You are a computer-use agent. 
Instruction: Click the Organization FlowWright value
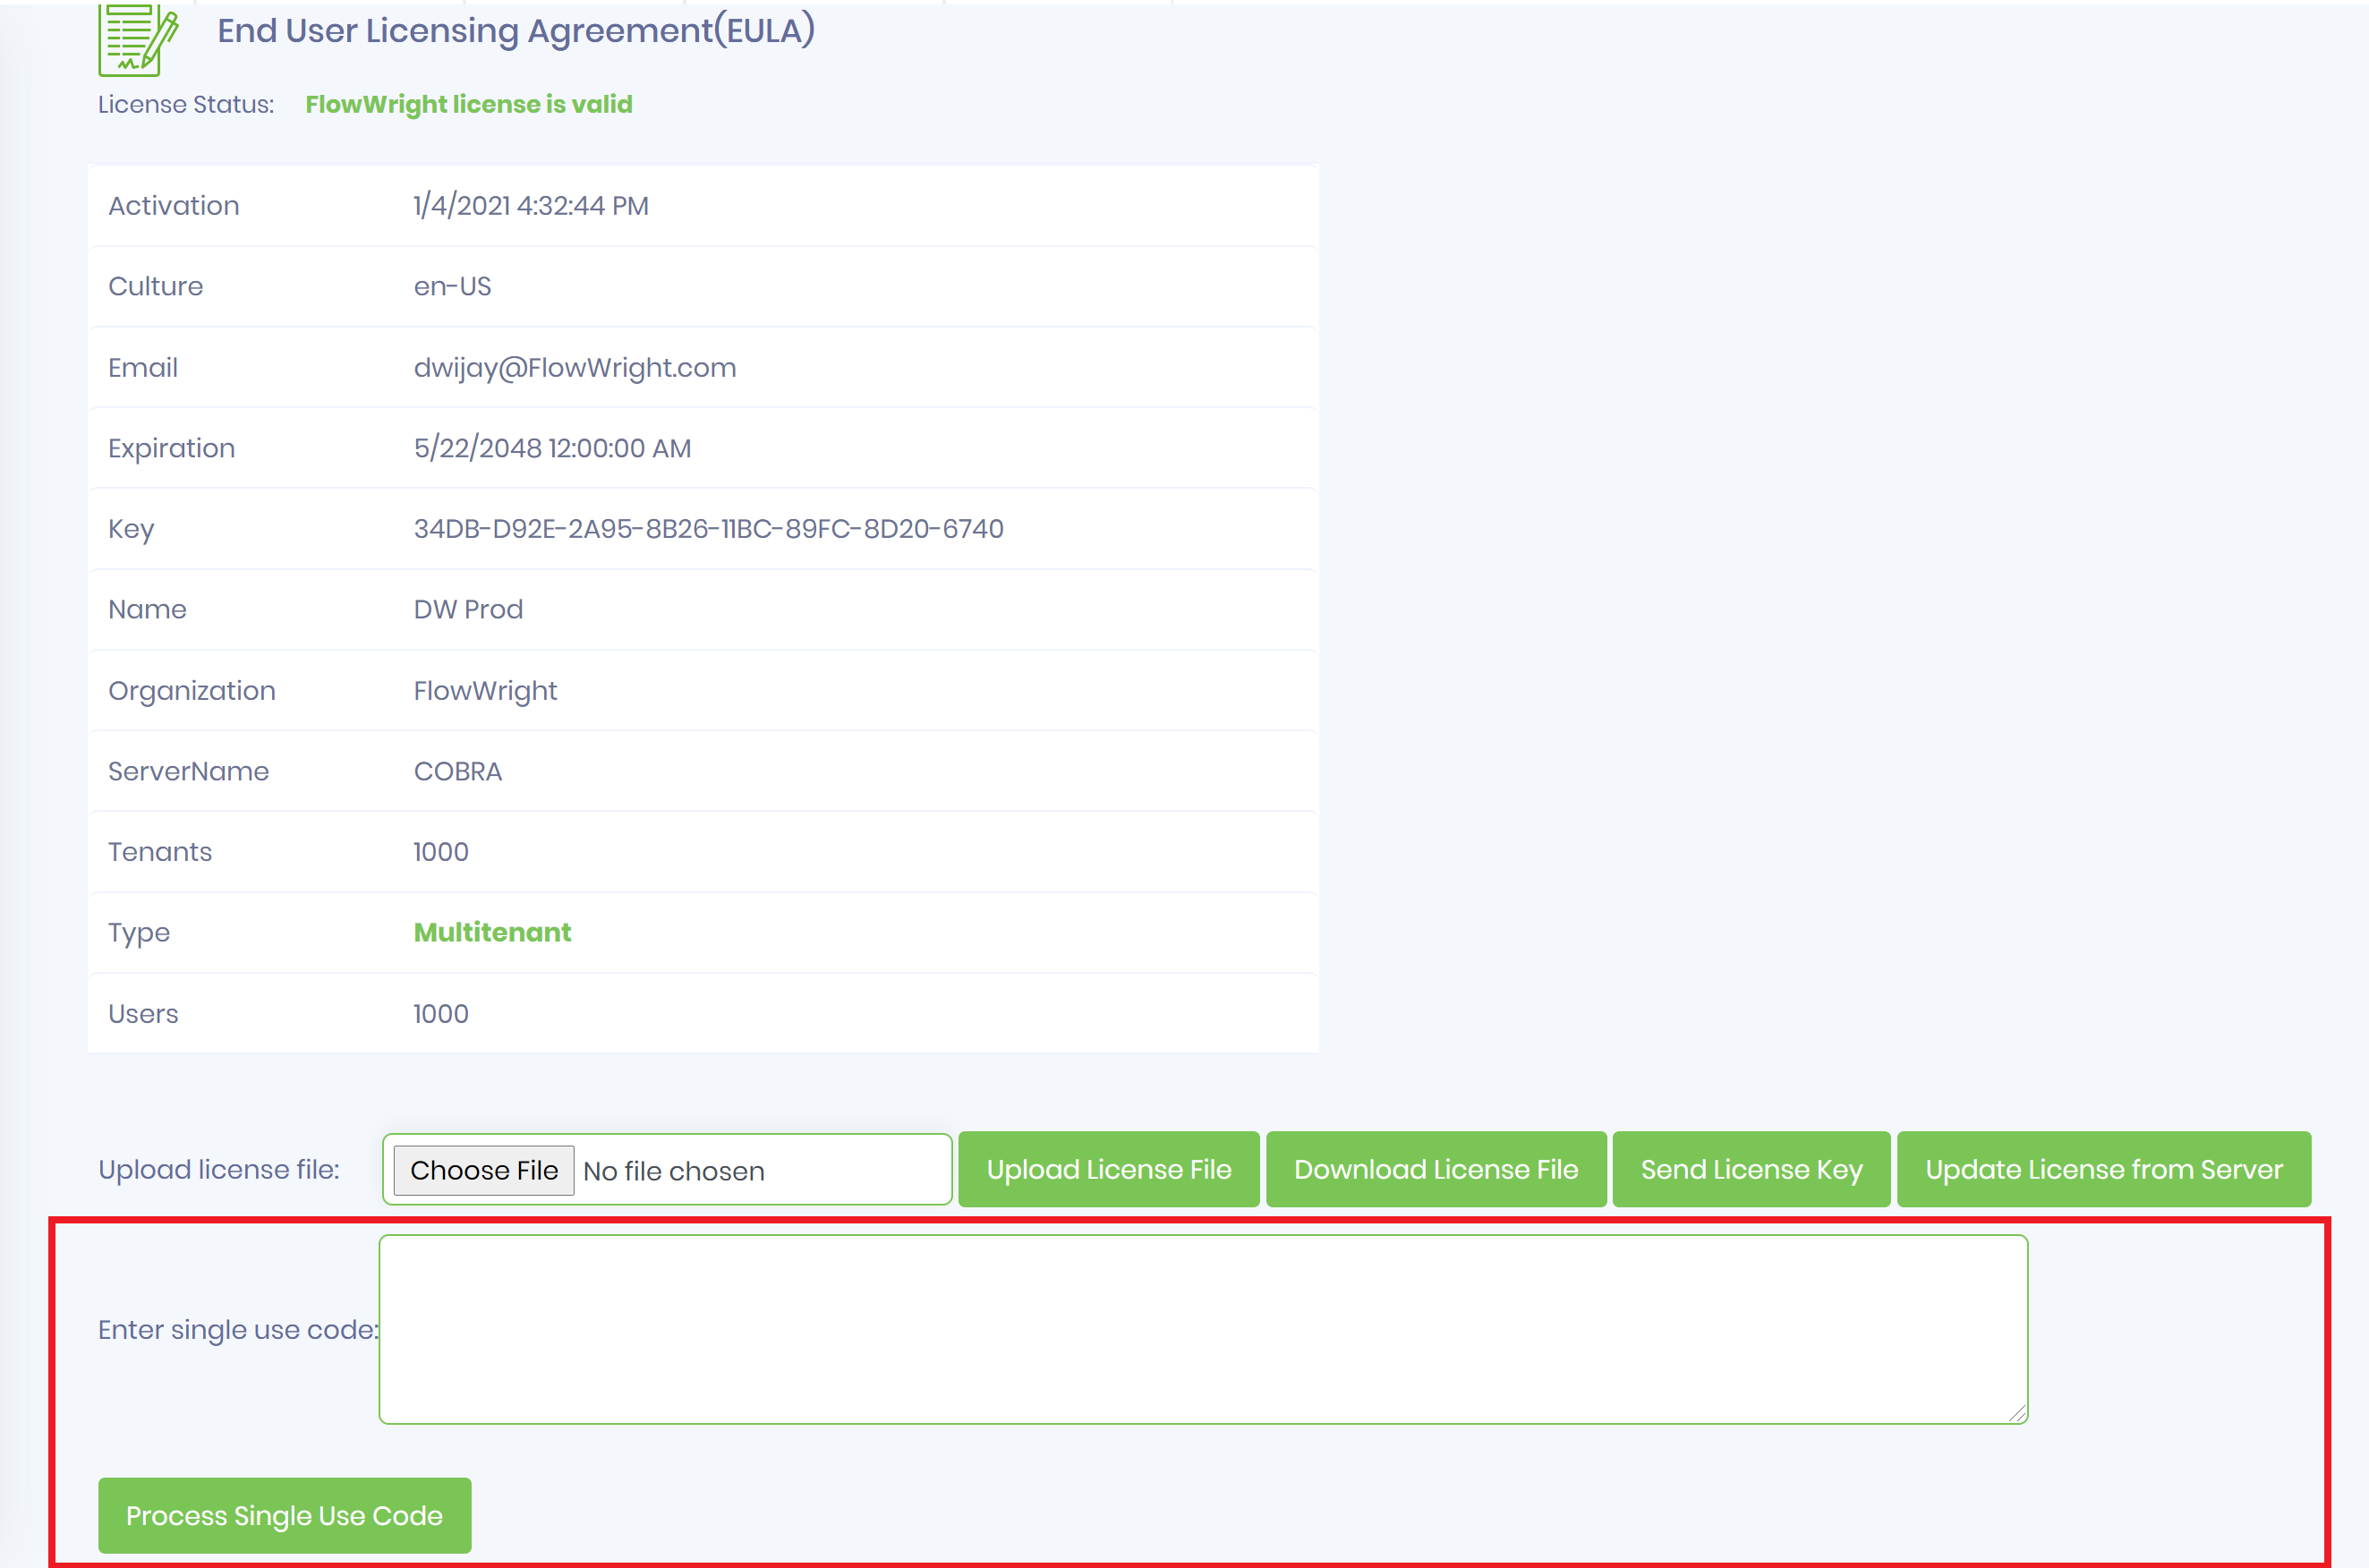point(485,690)
